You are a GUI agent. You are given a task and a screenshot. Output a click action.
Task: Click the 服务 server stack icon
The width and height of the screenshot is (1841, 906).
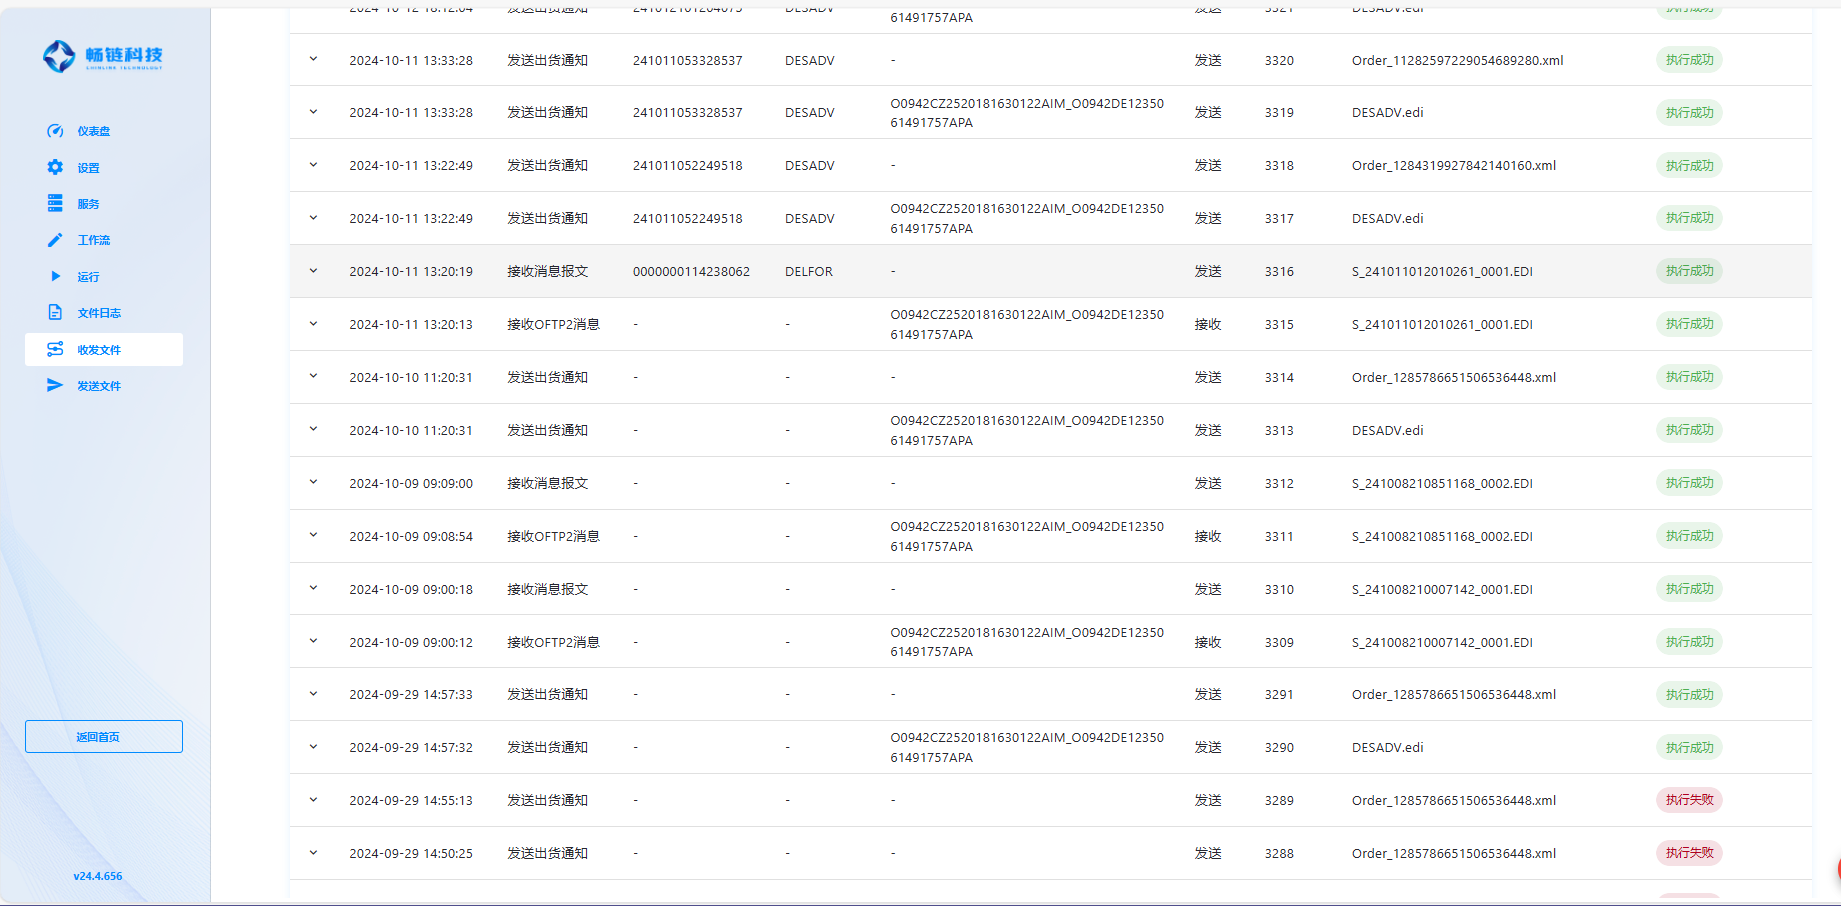(55, 204)
